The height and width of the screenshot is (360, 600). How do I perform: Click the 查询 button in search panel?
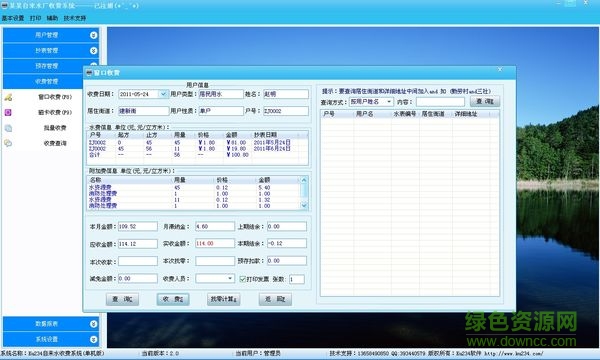click(484, 101)
